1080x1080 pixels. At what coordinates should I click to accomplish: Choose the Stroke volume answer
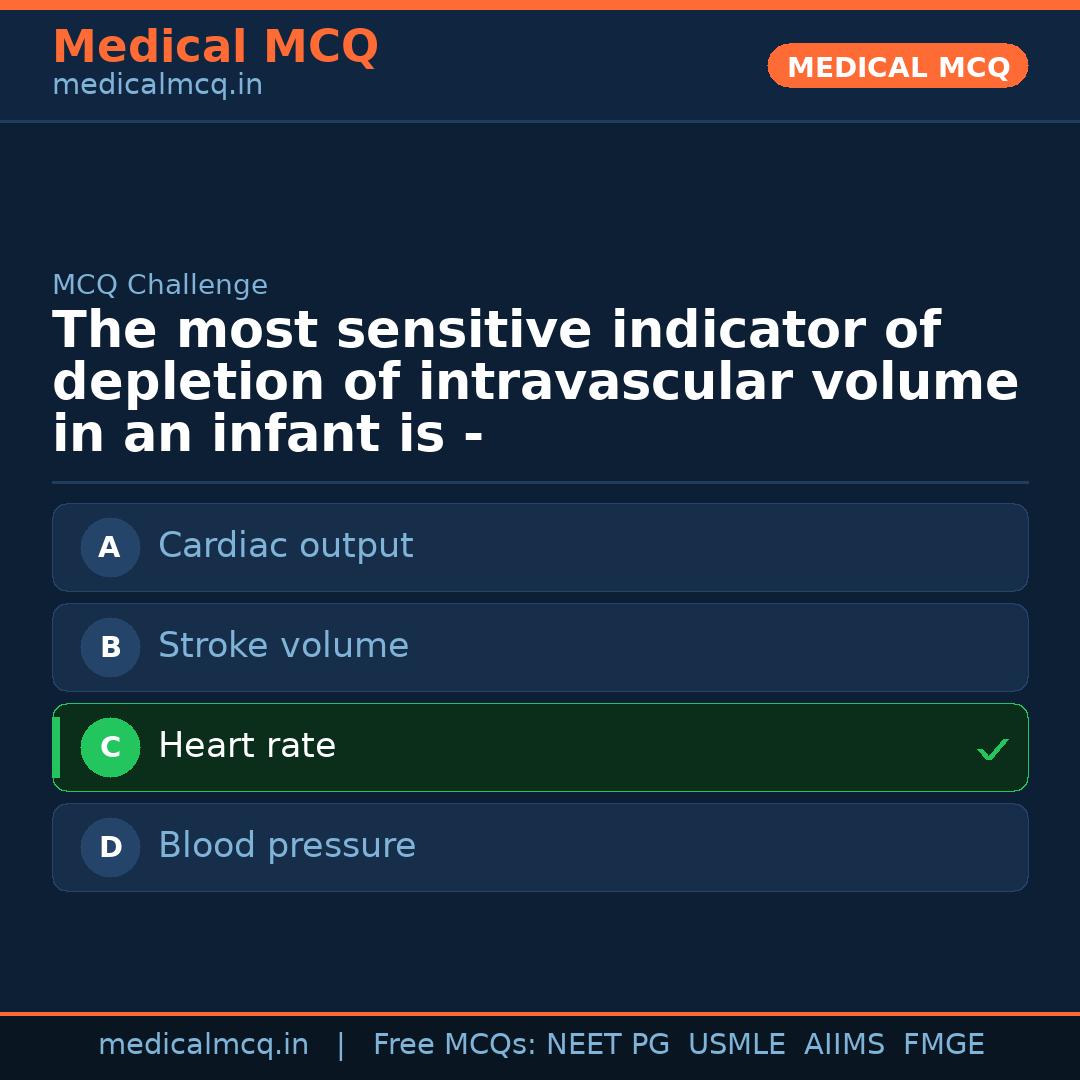click(284, 646)
